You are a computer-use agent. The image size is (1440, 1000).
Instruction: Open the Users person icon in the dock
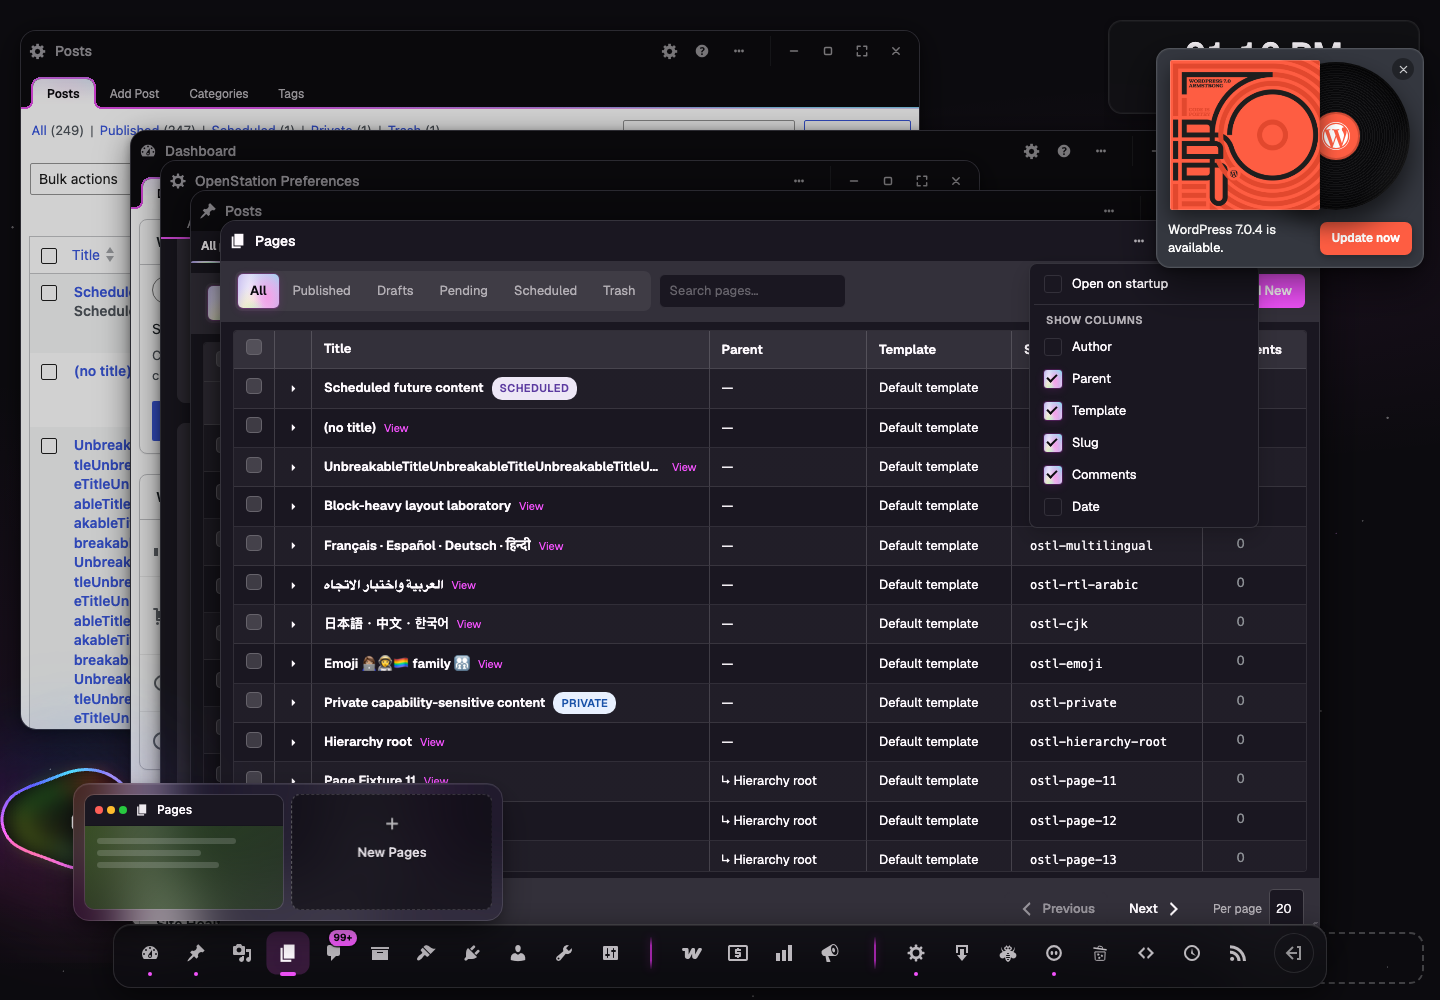[518, 953]
